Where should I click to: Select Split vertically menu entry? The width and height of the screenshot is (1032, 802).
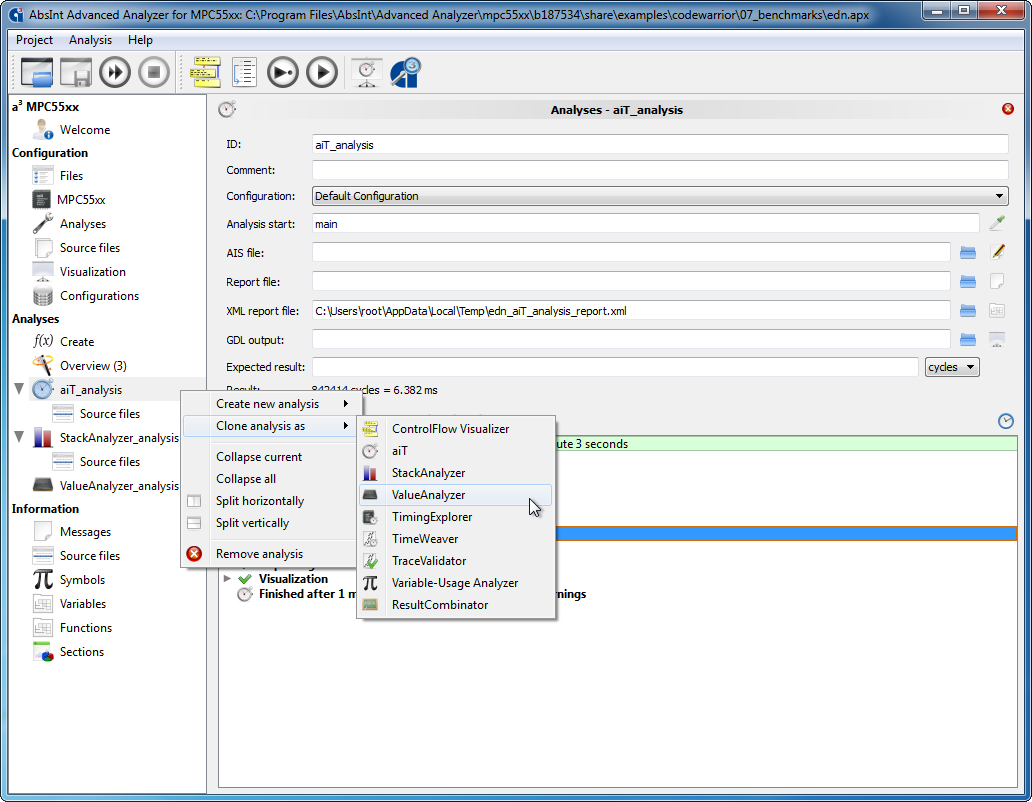252,523
